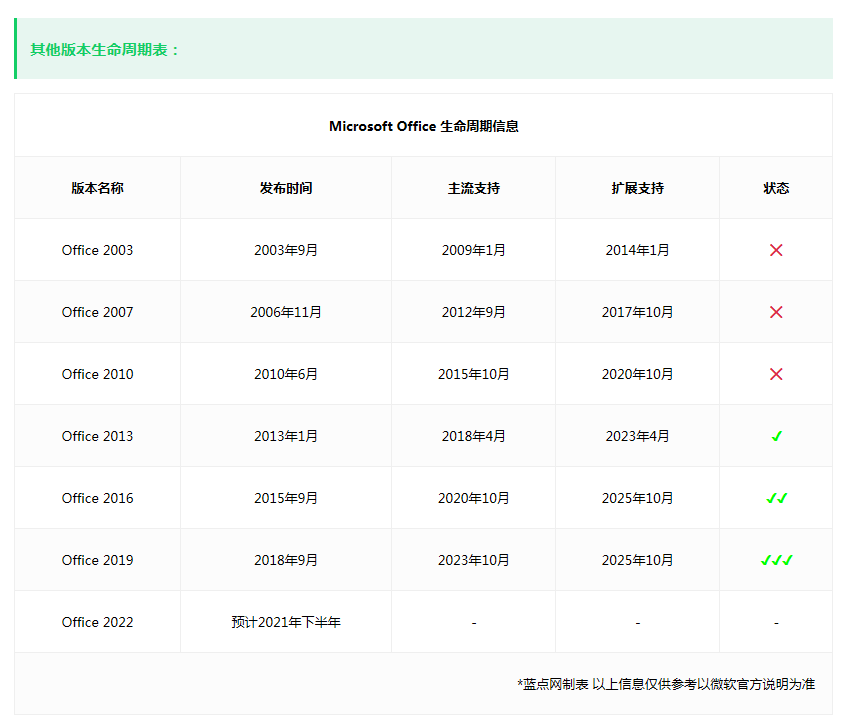Click mainstream support date 2009年1月
The width and height of the screenshot is (846, 726).
point(474,250)
